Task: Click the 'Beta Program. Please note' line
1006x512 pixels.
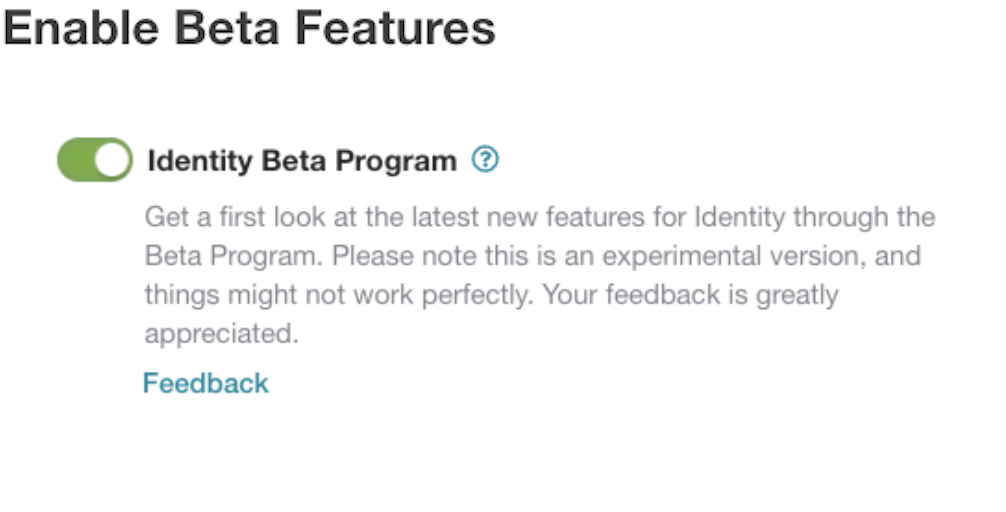Action: tap(533, 256)
